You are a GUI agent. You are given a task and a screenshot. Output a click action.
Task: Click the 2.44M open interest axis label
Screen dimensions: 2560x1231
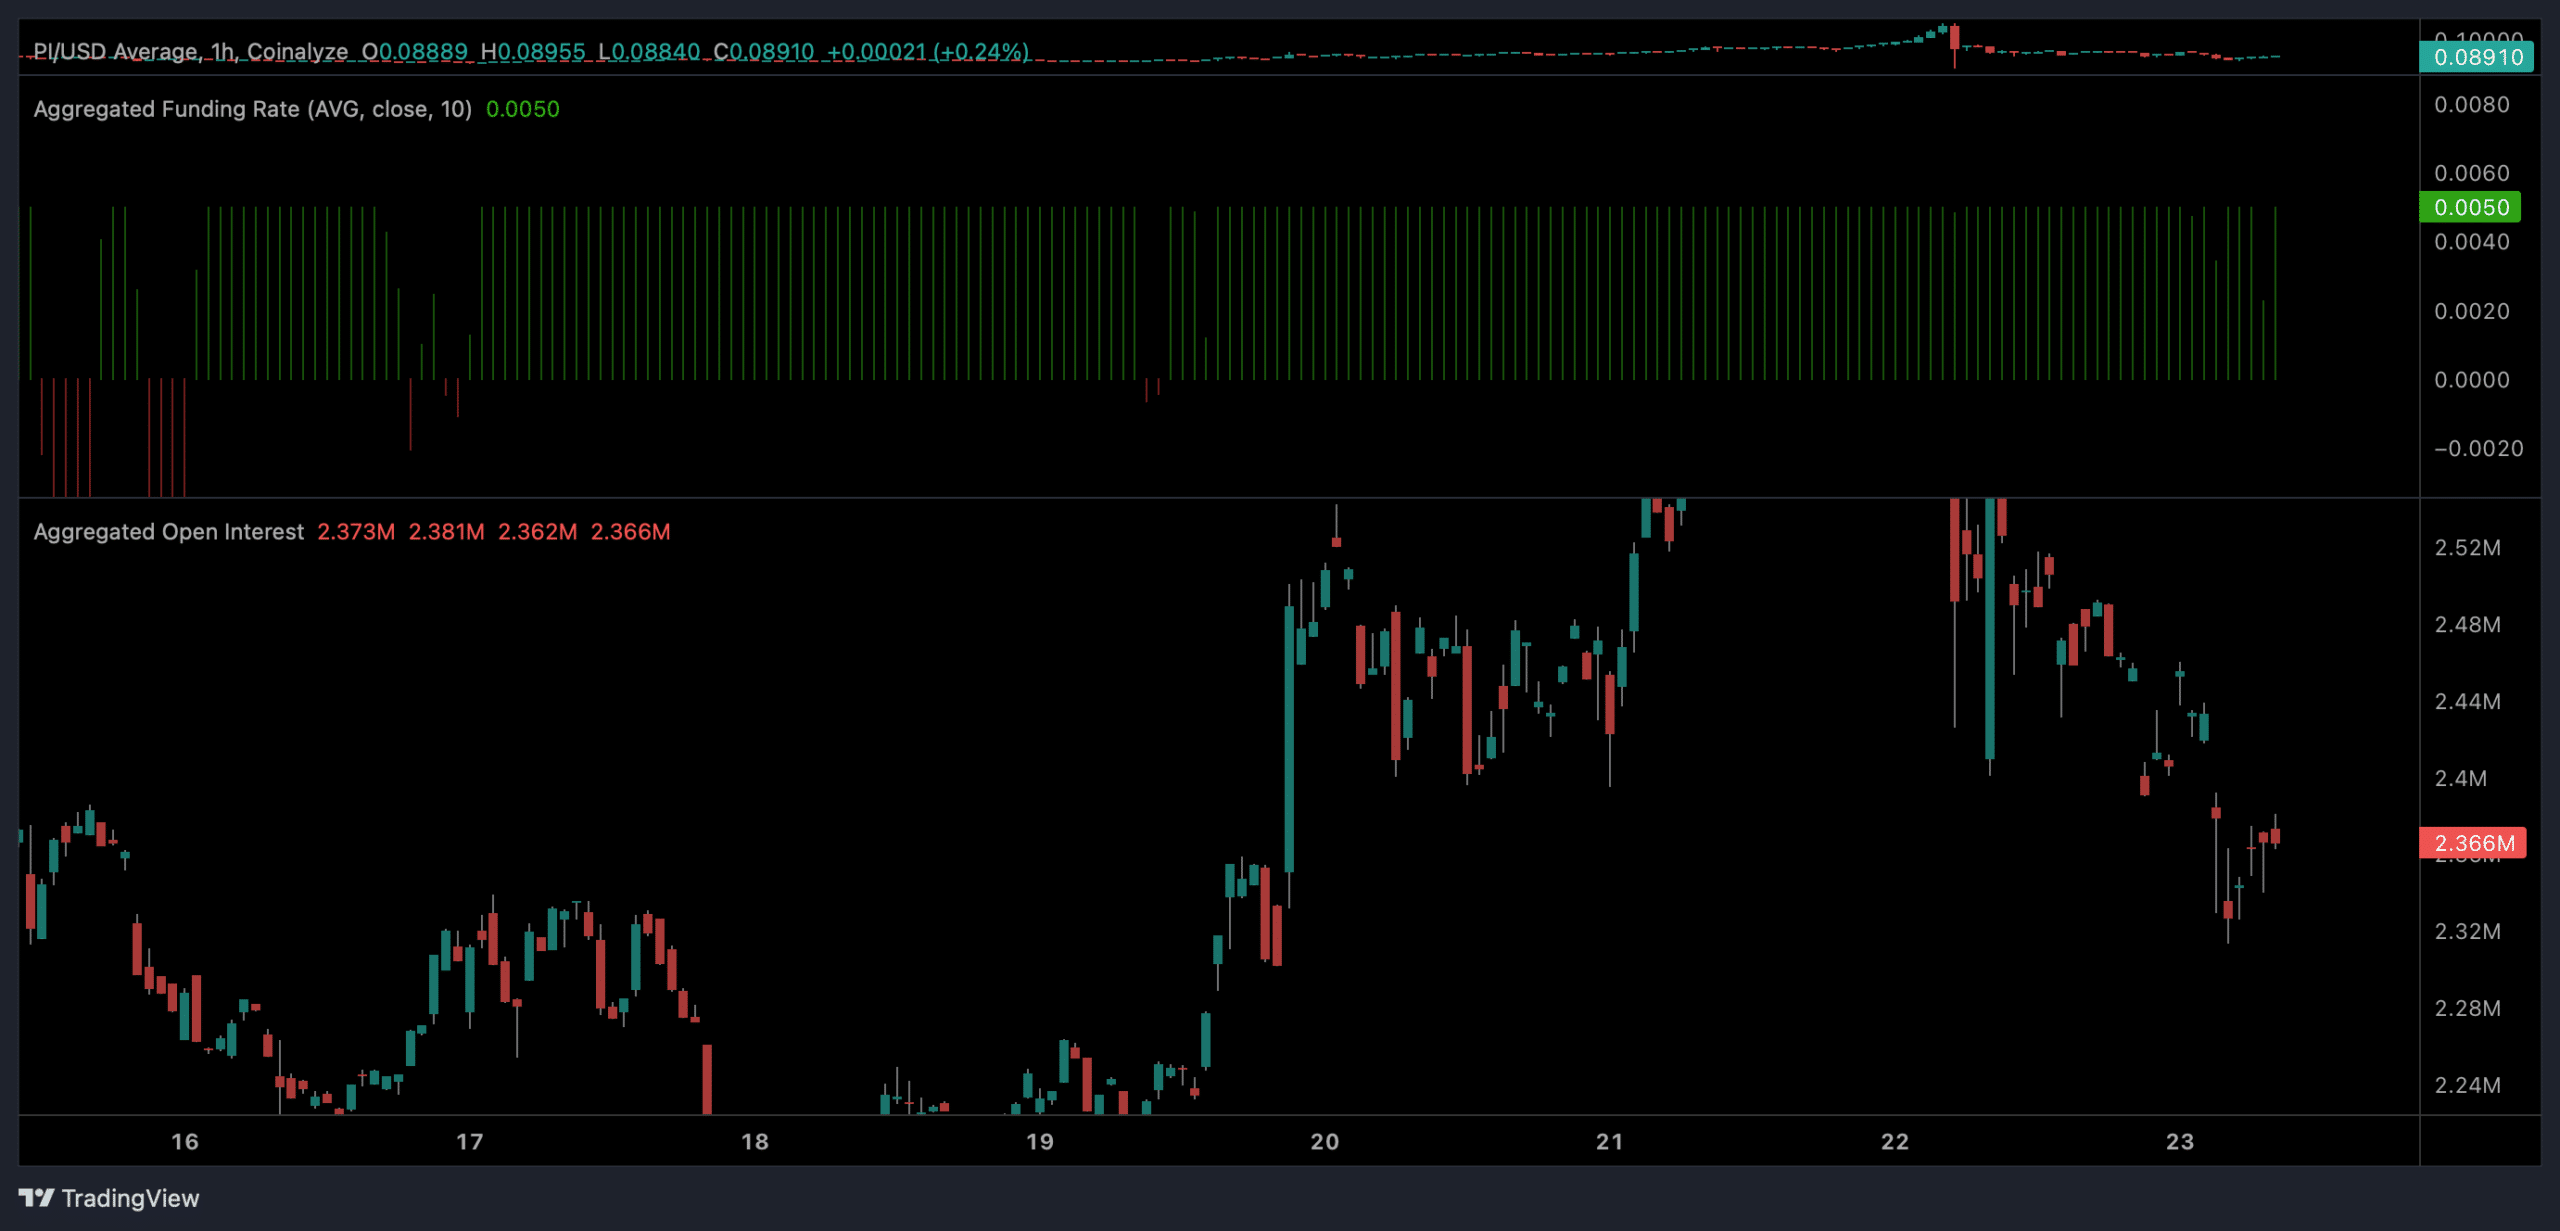click(x=2467, y=702)
